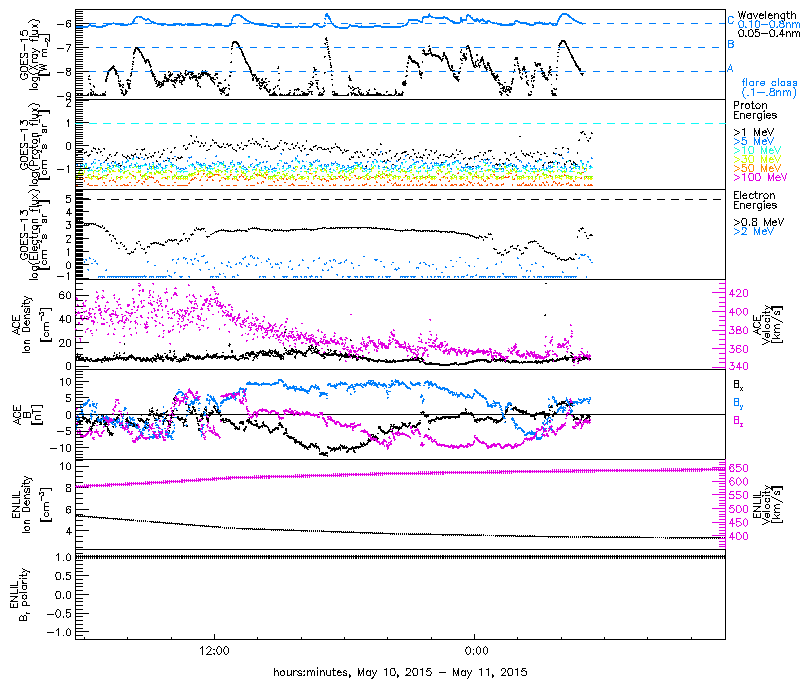Viewport: 800px width, 680px height.
Task: Click the By magnetic field legend label
Action: (738, 403)
